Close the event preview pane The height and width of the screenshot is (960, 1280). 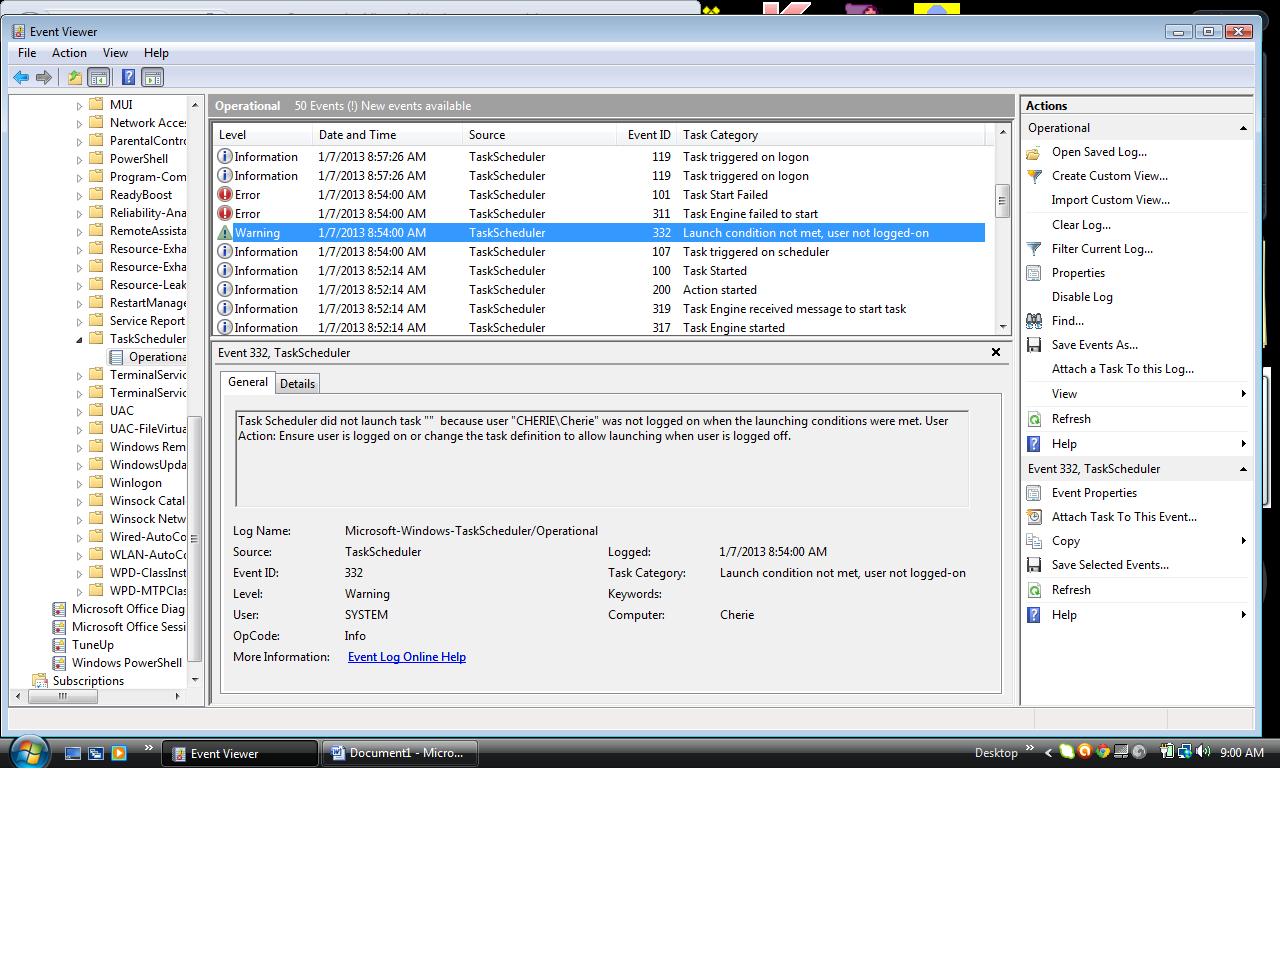click(995, 352)
